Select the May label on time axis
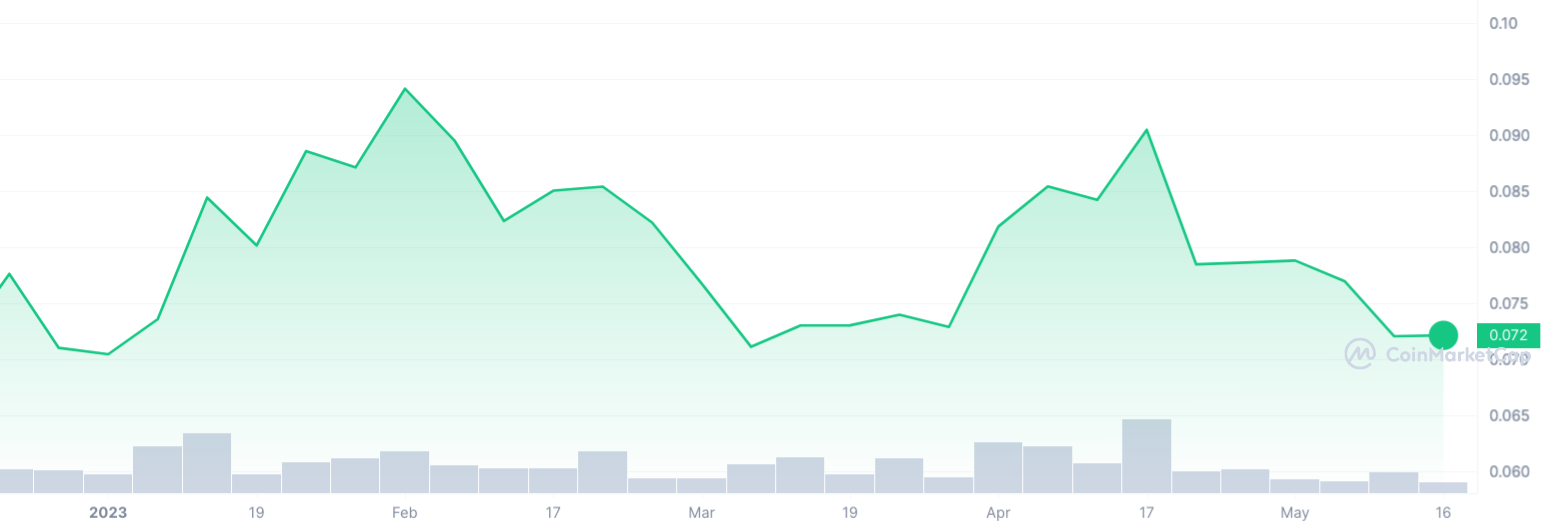Viewport: 1541px width, 528px height. (x=1295, y=513)
